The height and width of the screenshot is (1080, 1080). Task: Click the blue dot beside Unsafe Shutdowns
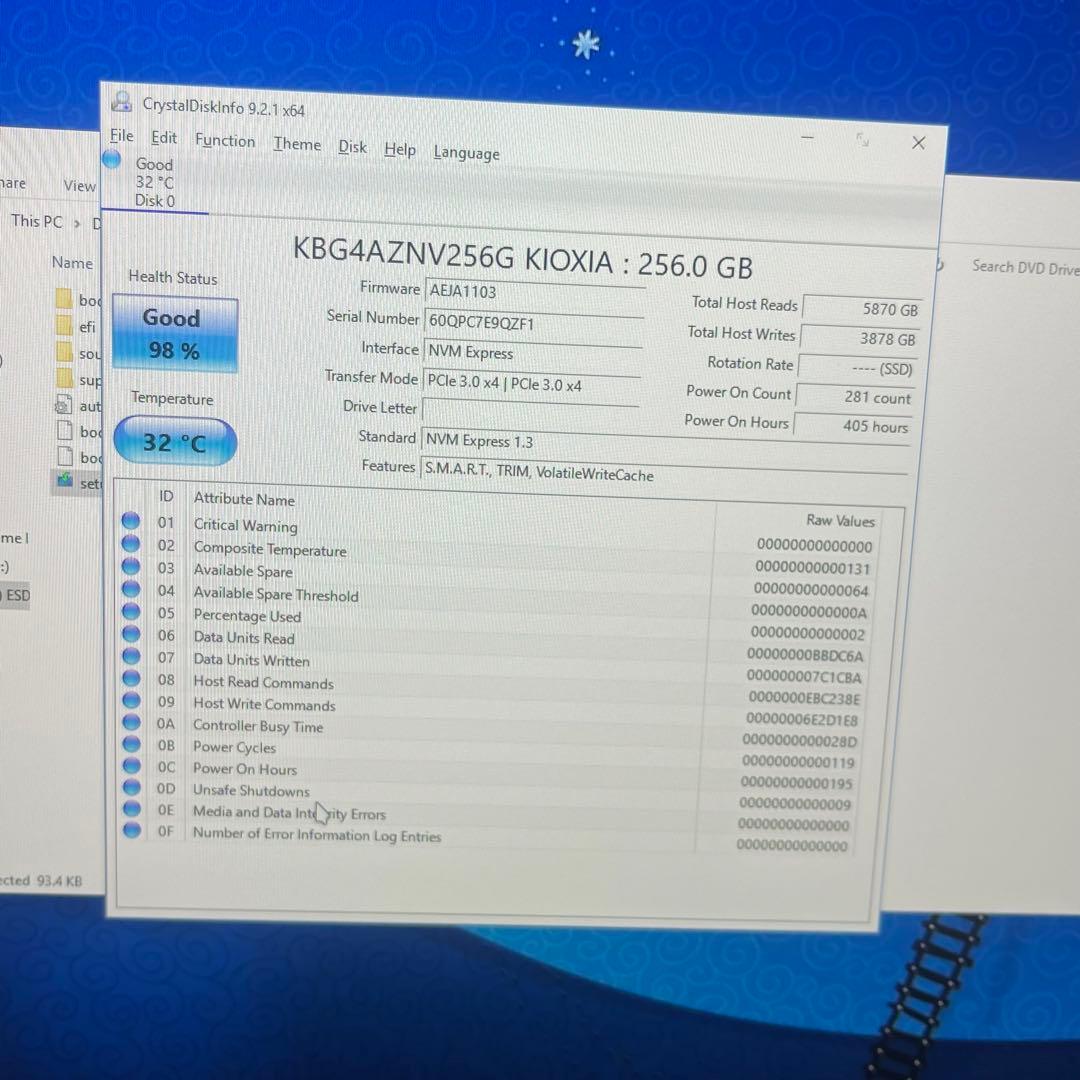point(131,788)
